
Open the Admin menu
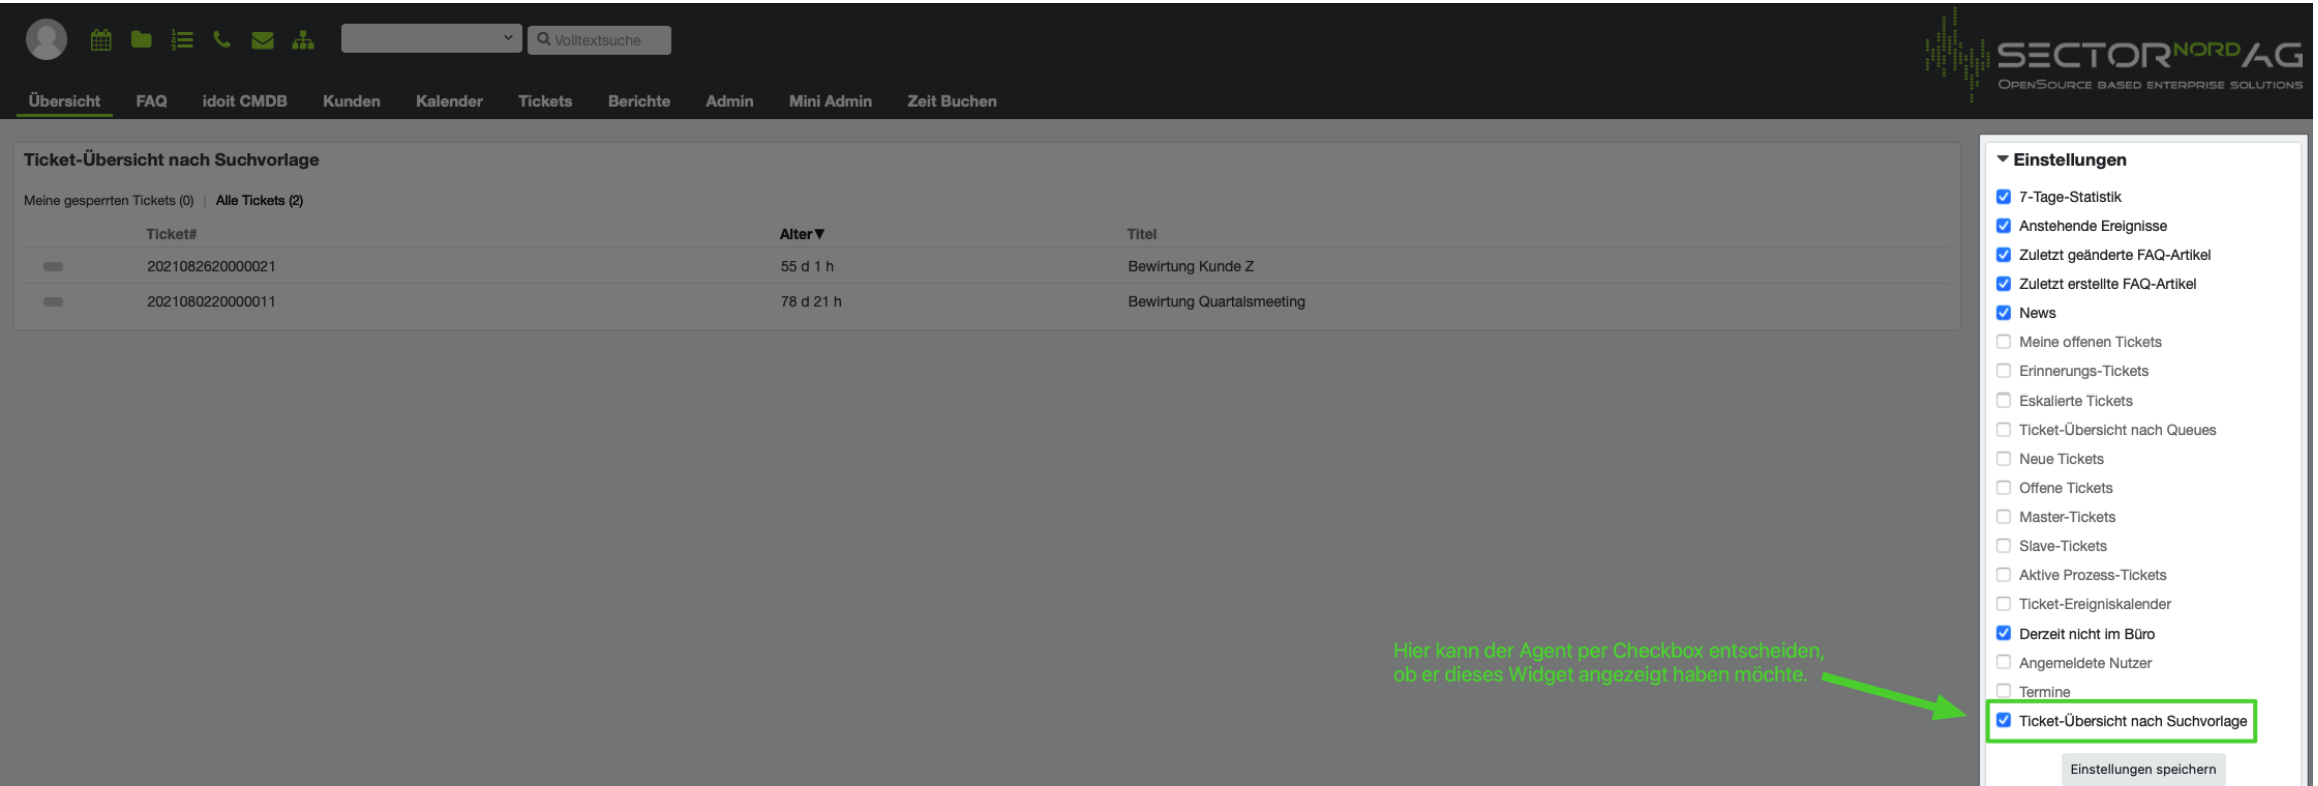coord(729,101)
